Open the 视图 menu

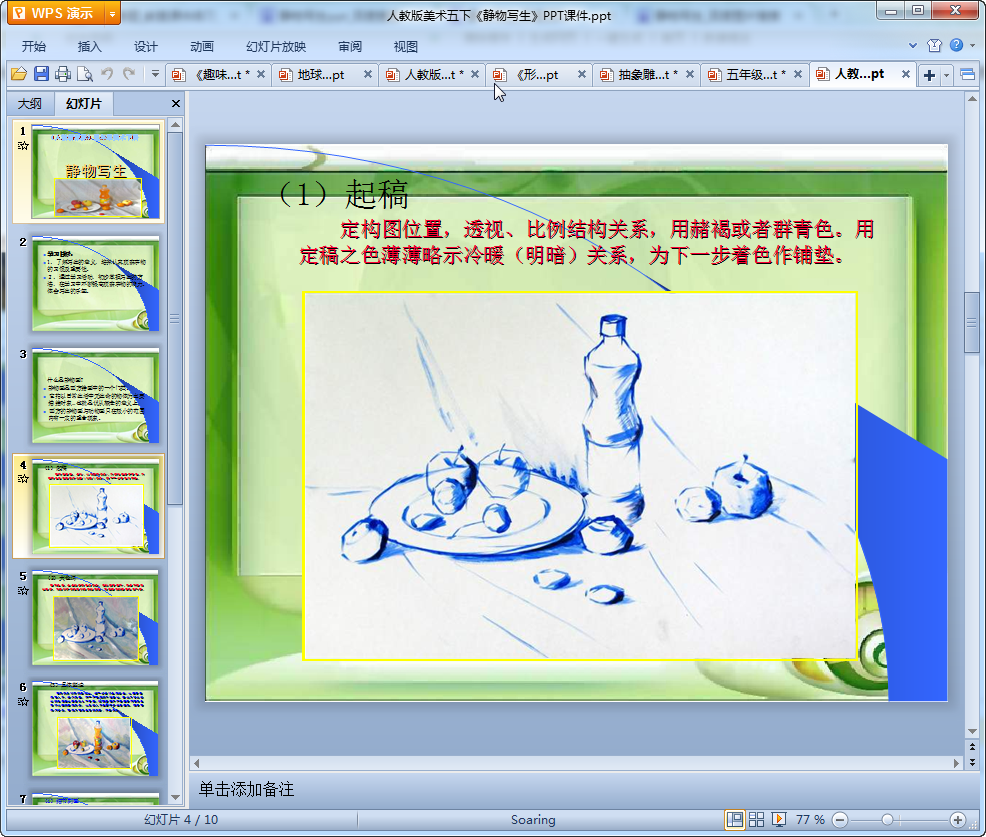(x=406, y=46)
